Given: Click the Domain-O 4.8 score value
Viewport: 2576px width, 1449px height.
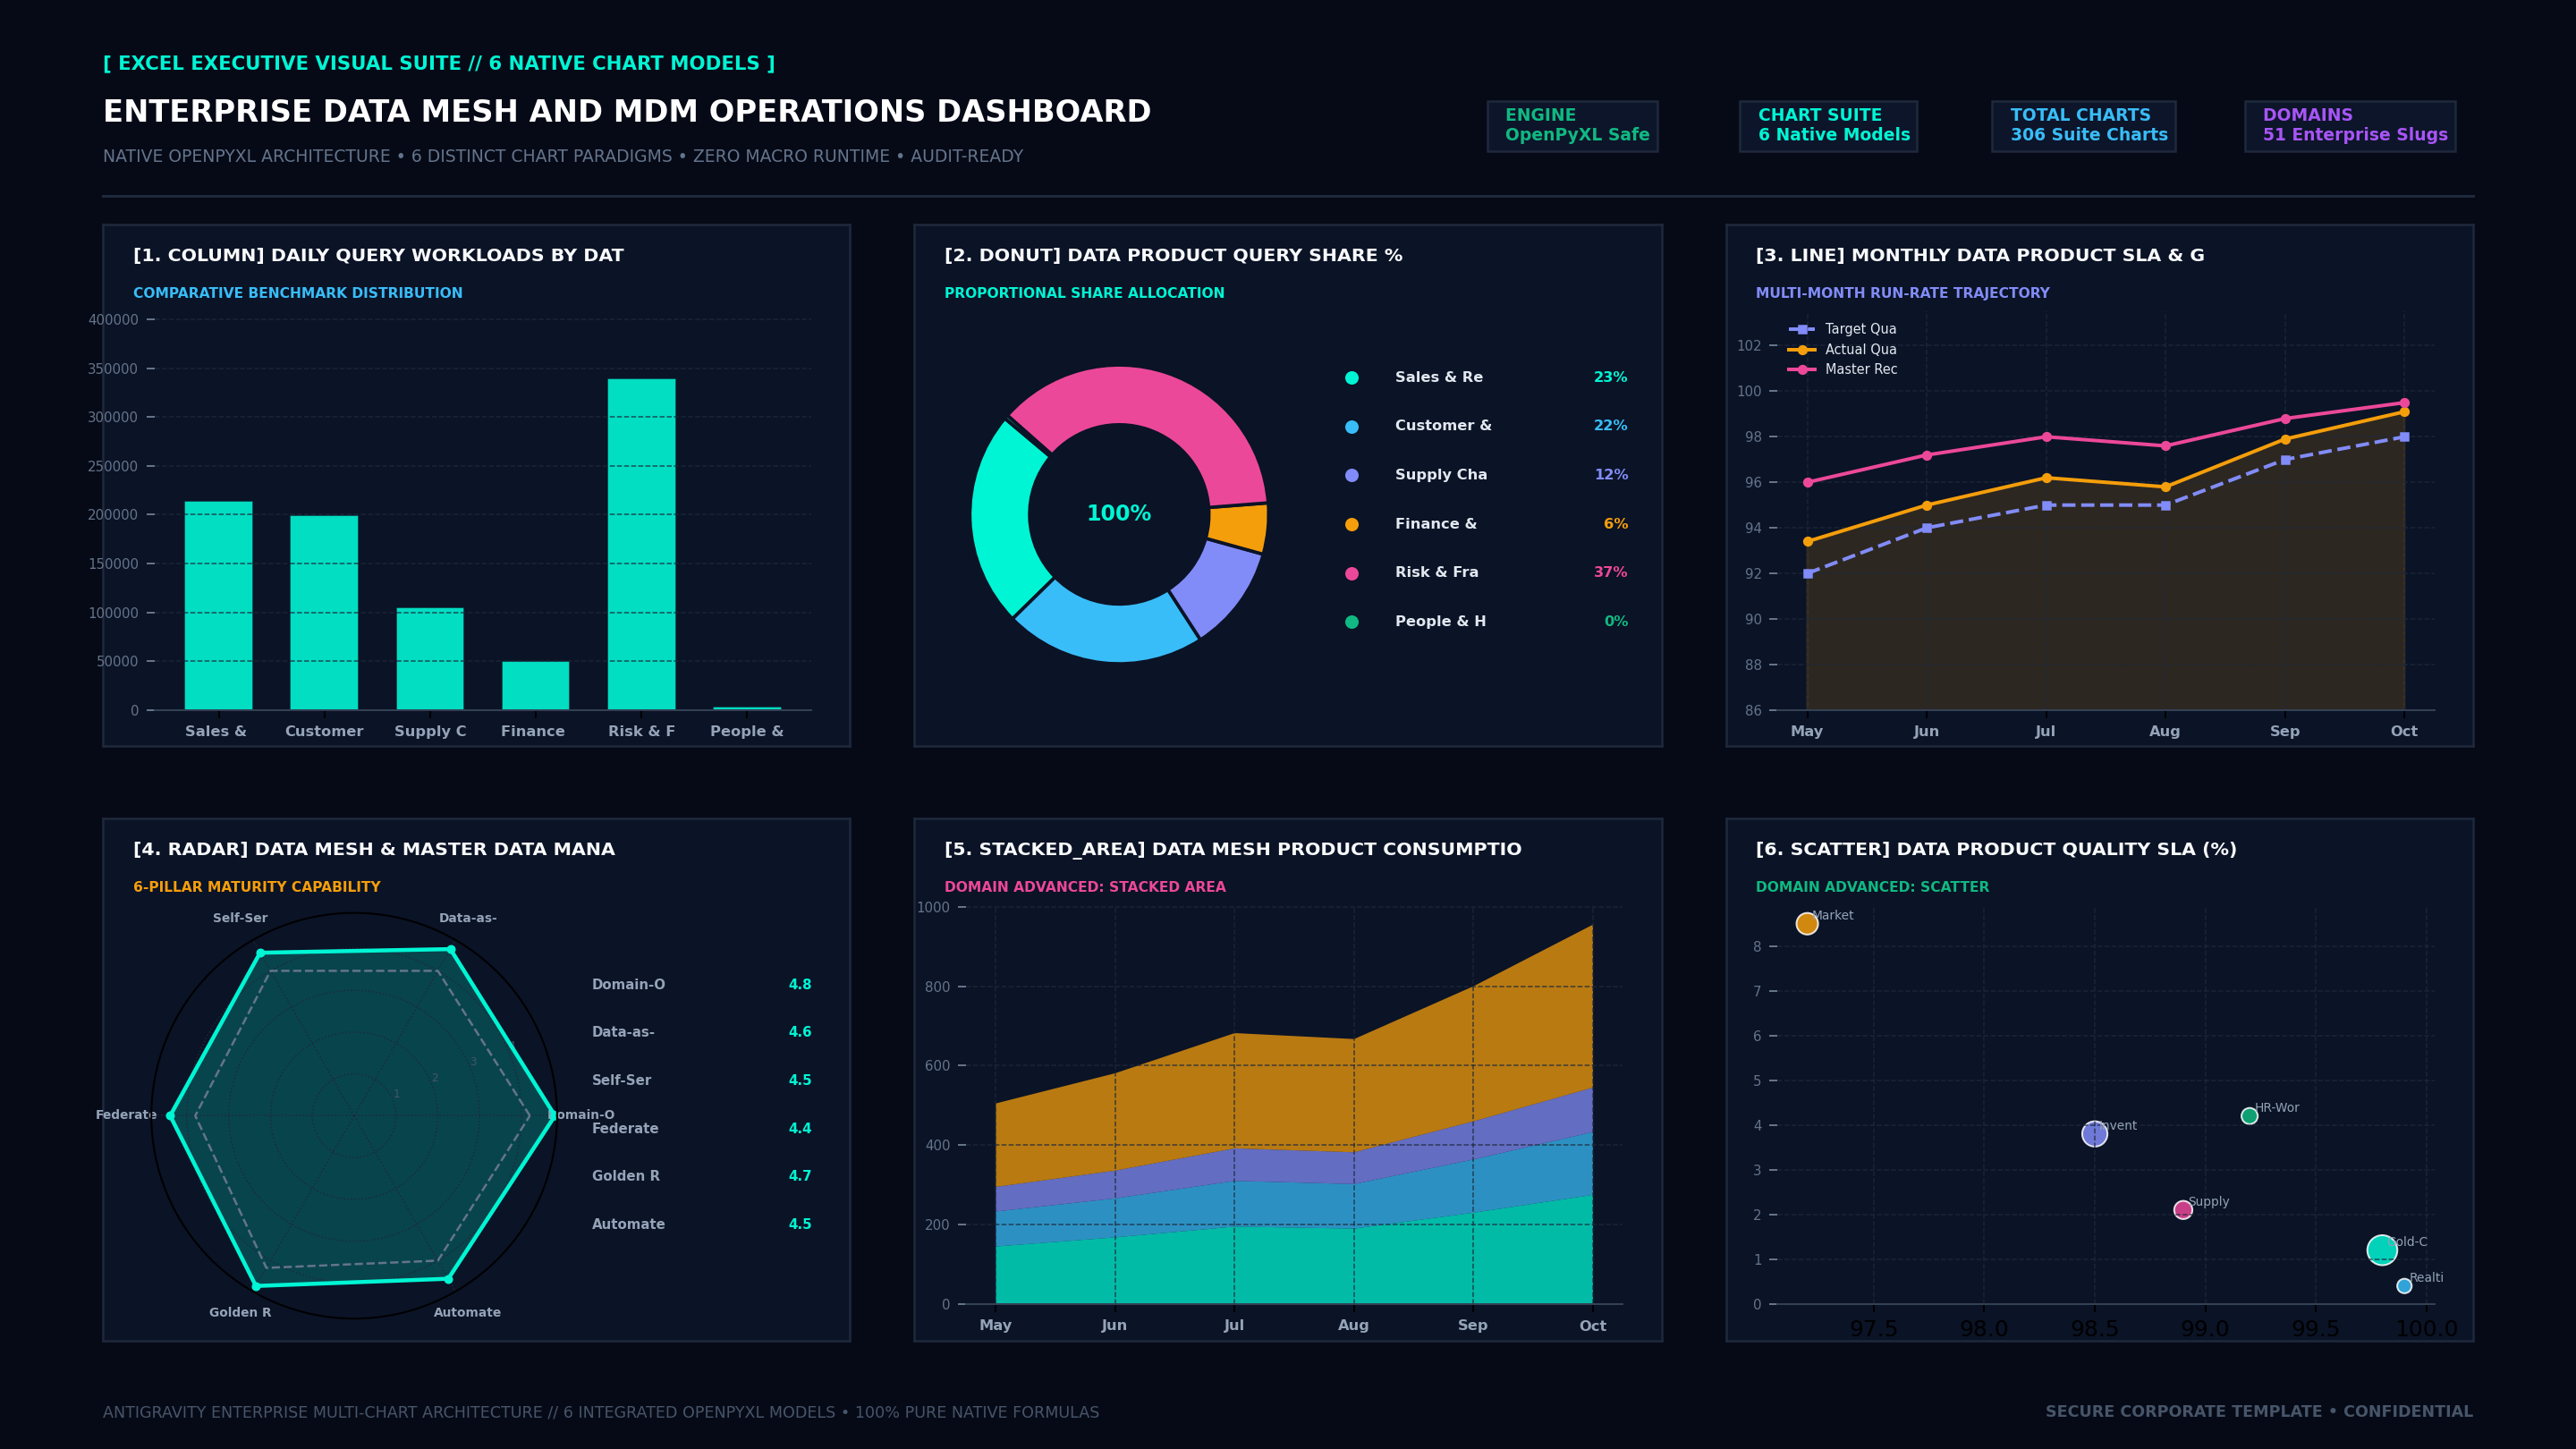Looking at the screenshot, I should [800, 985].
